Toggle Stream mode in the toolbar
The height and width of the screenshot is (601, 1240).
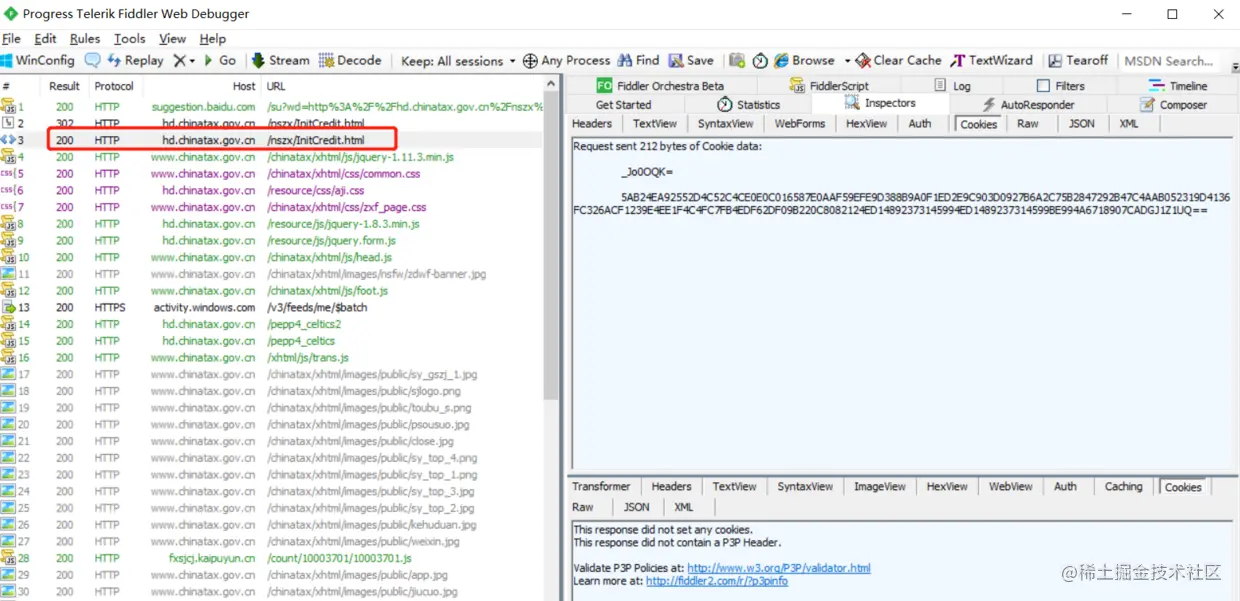point(281,60)
